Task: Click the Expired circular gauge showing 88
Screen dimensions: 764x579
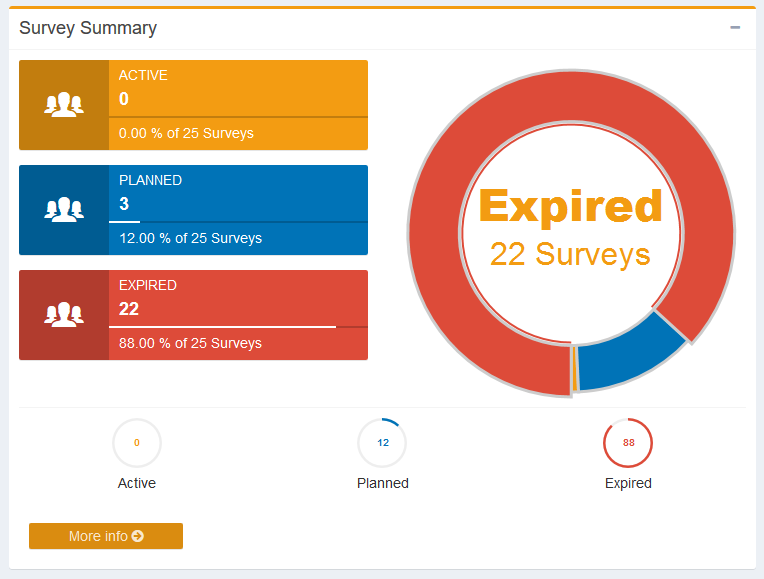Action: (x=628, y=442)
